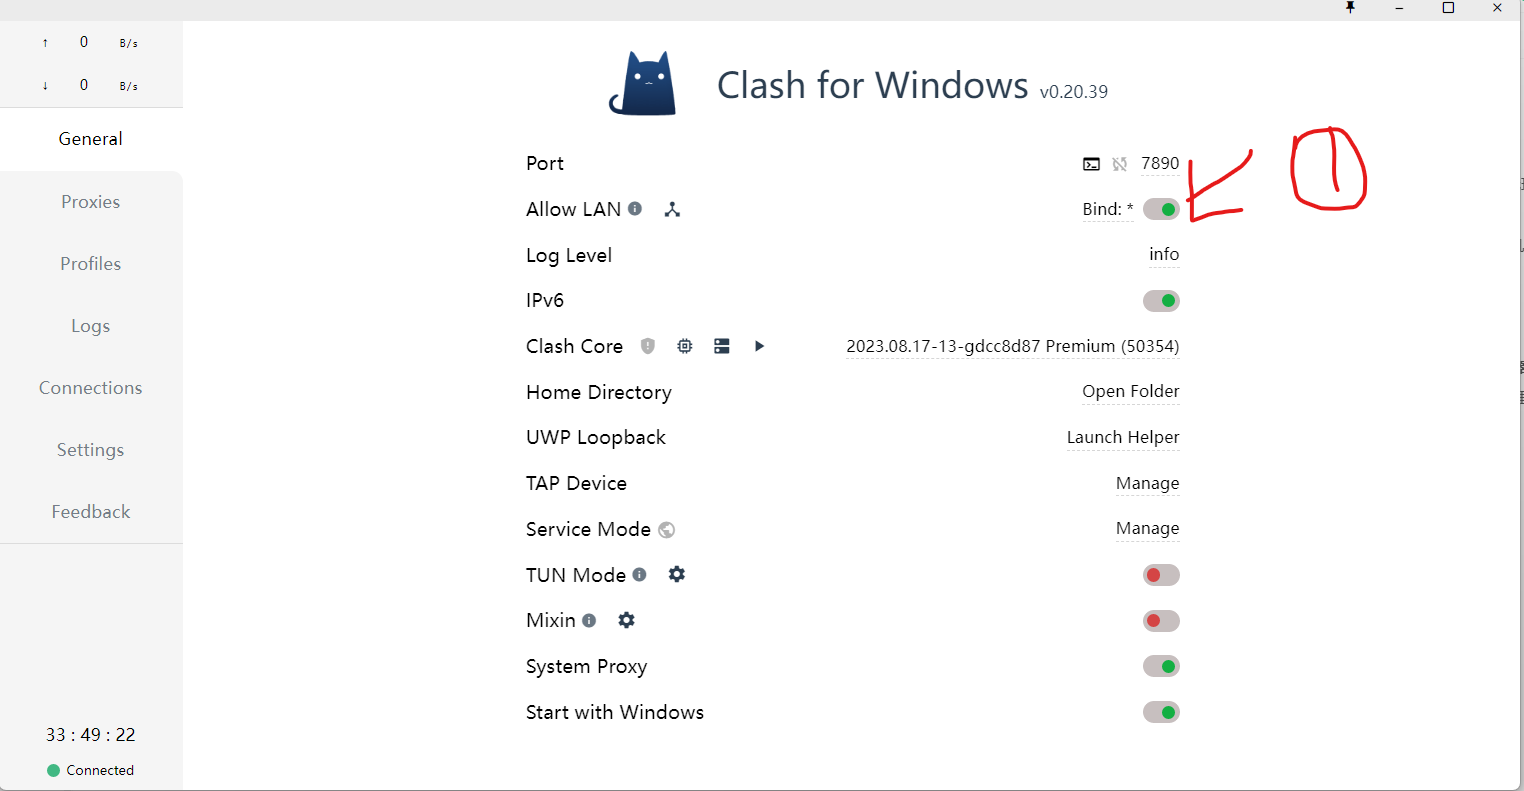This screenshot has height=791, width=1524.
Task: Disable the Allow LAN toggle
Action: (x=1161, y=209)
